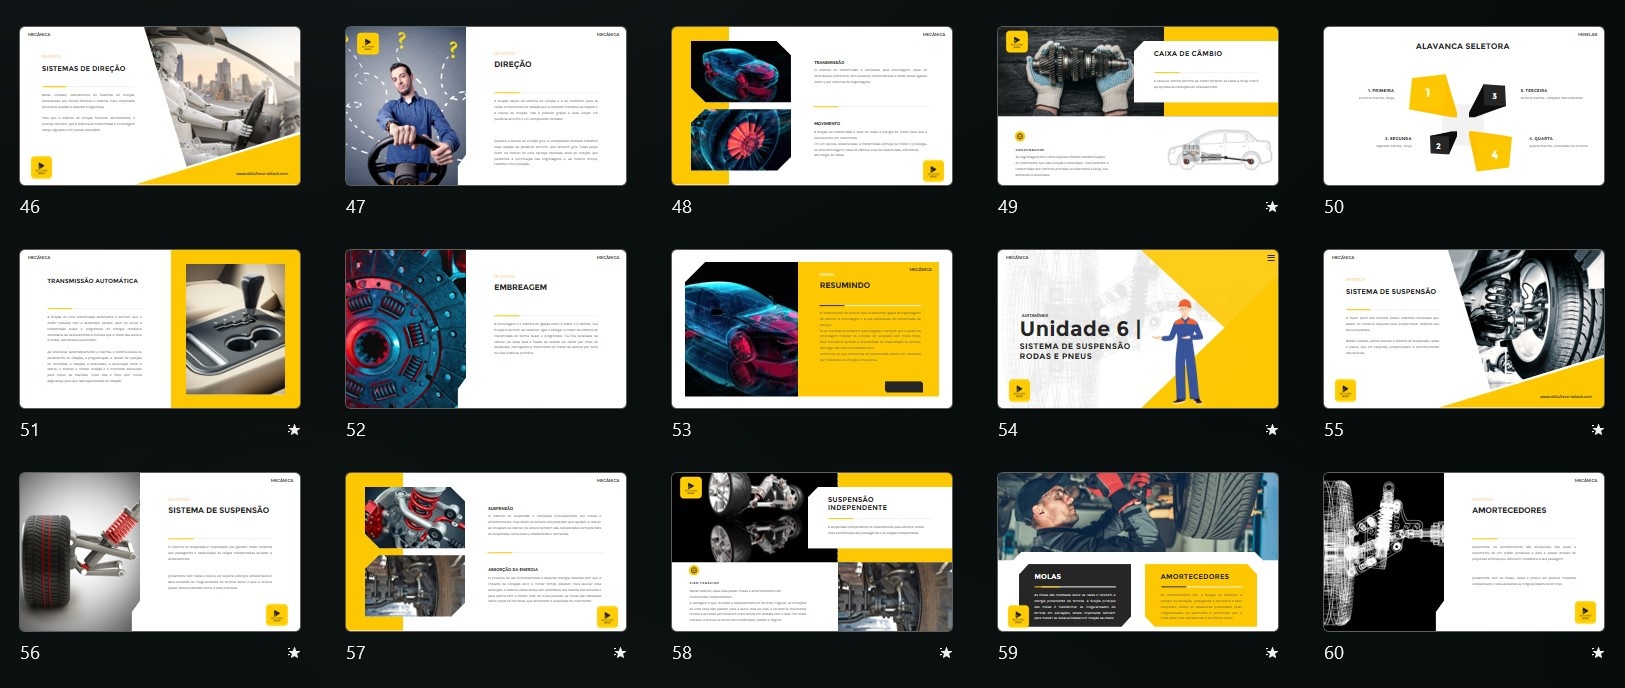Select the Caixa de Câmbio slide

(1138, 106)
